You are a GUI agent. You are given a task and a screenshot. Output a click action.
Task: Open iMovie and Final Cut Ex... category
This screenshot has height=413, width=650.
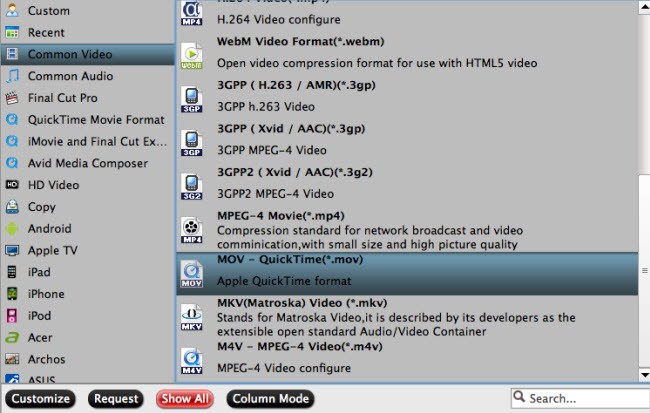[x=87, y=141]
